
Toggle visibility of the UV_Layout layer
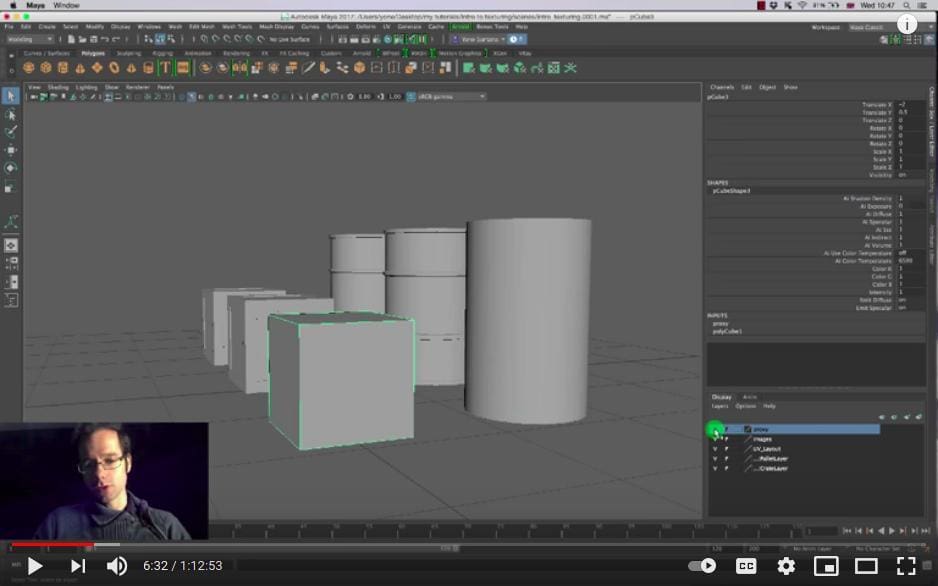pos(715,449)
